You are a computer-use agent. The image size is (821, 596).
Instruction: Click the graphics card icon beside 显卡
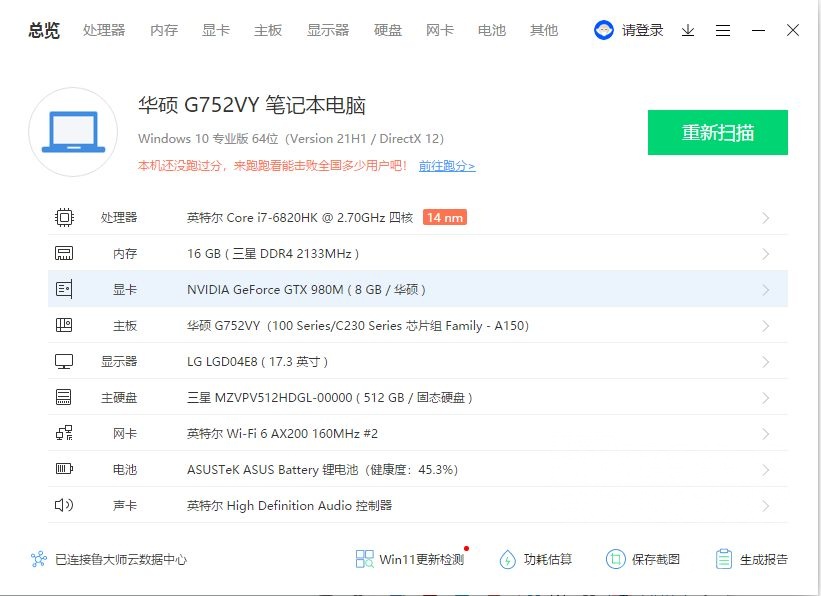(64, 288)
